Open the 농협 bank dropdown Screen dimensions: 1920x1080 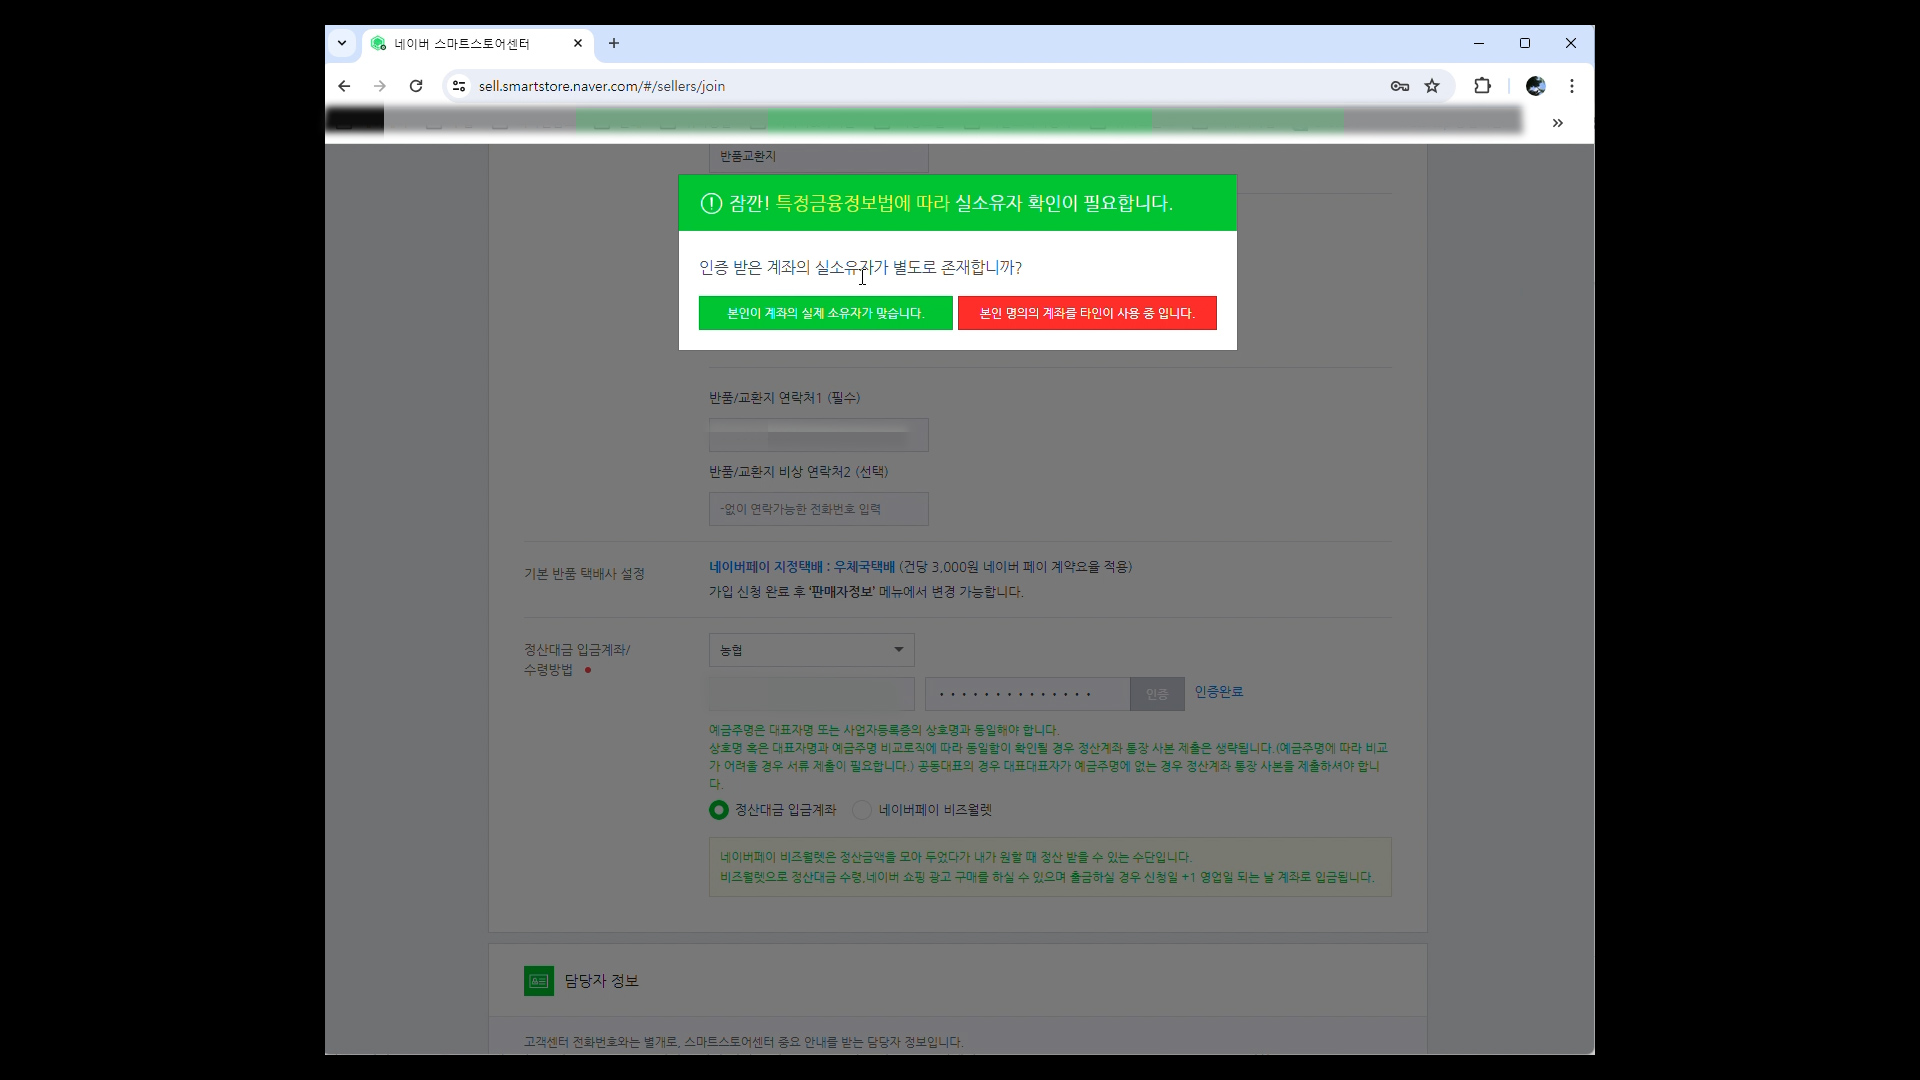click(811, 650)
